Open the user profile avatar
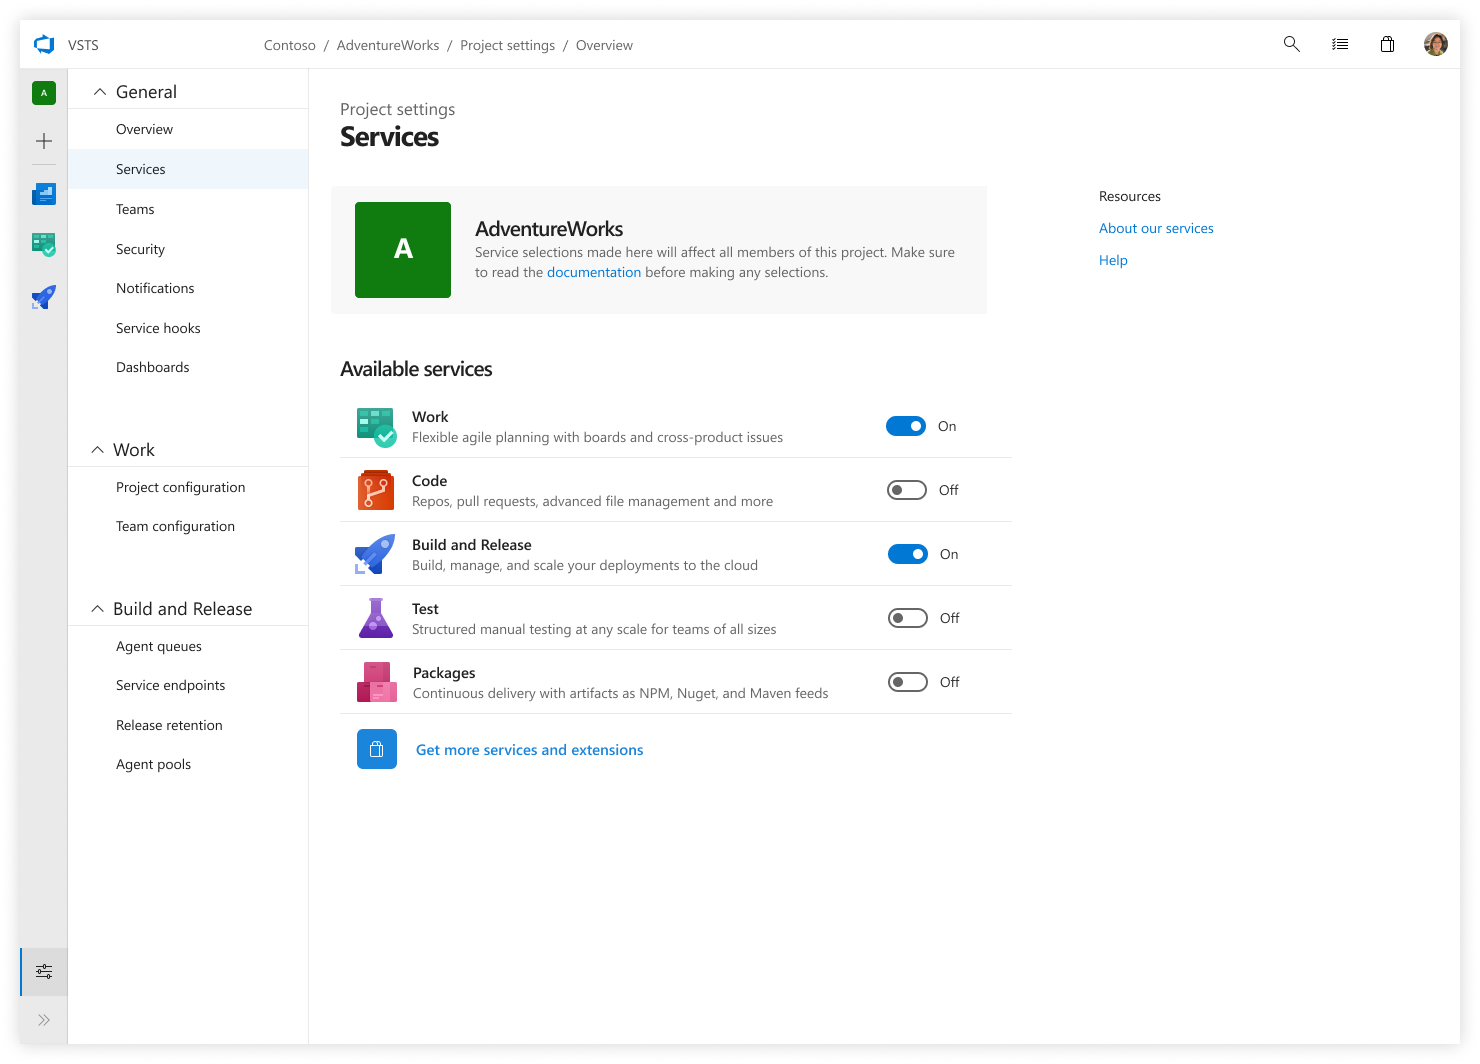This screenshot has height=1064, width=1480. [x=1436, y=44]
